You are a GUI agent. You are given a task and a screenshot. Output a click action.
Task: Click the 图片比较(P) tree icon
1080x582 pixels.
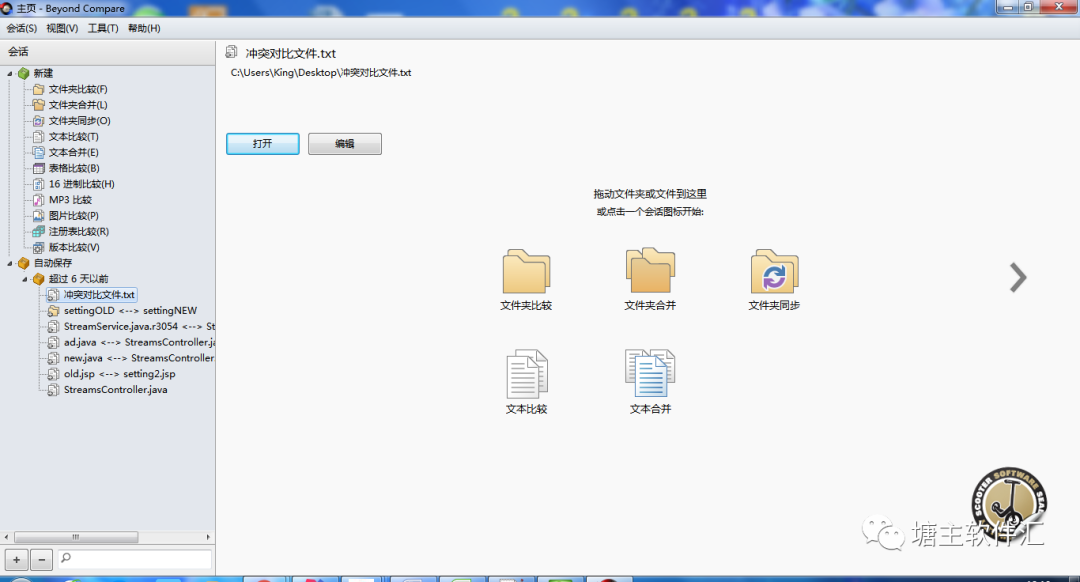(x=39, y=216)
